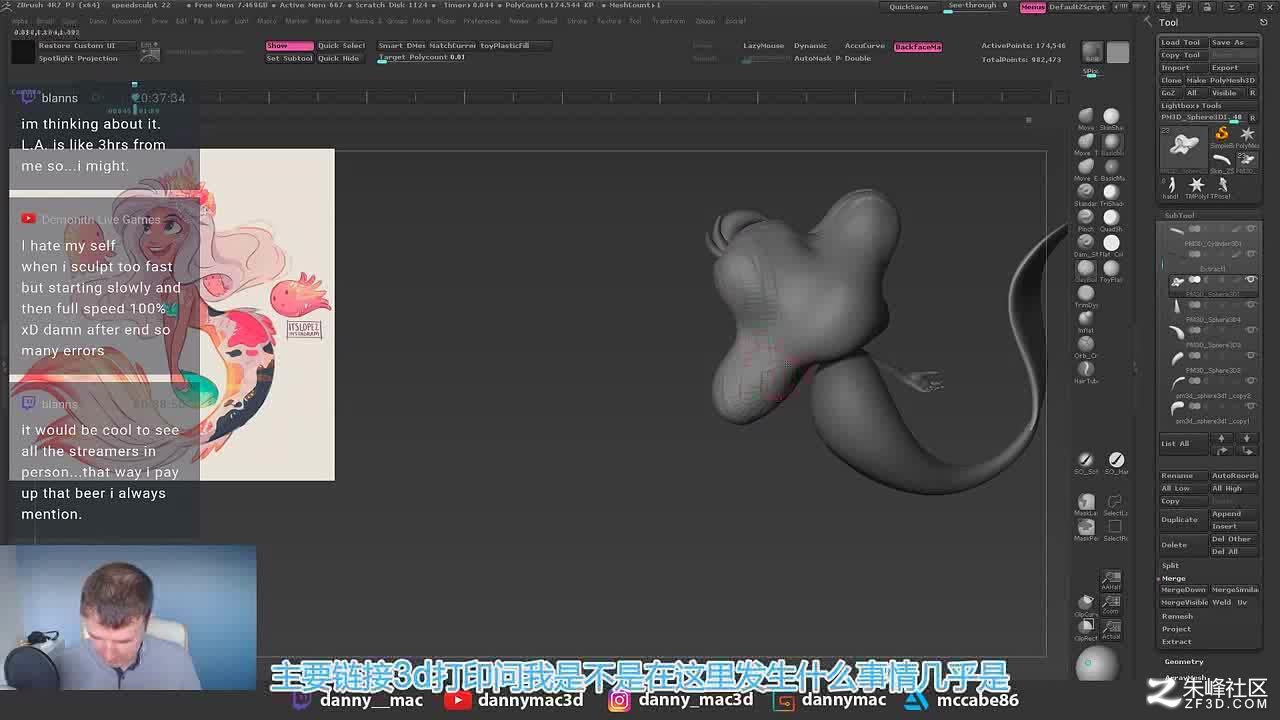Choose the ToyPlastic material
Image resolution: width=1280 pixels, height=720 pixels.
pos(1111,270)
